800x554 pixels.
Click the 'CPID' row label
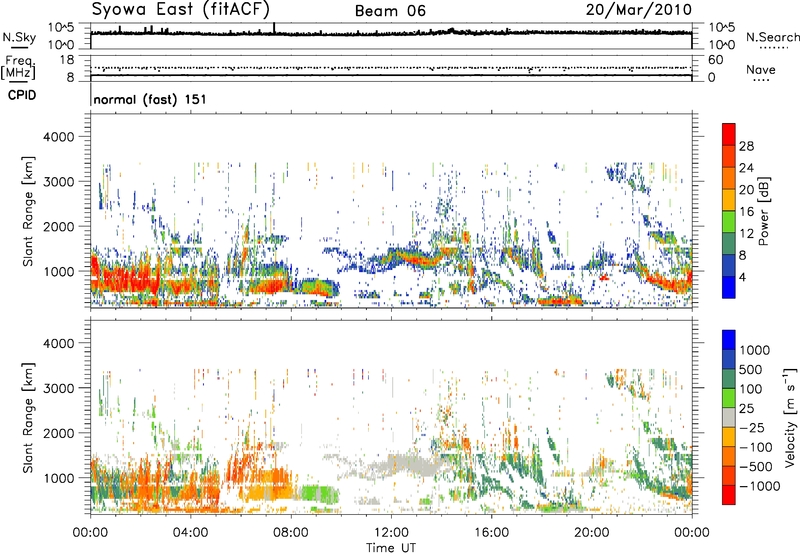click(22, 95)
